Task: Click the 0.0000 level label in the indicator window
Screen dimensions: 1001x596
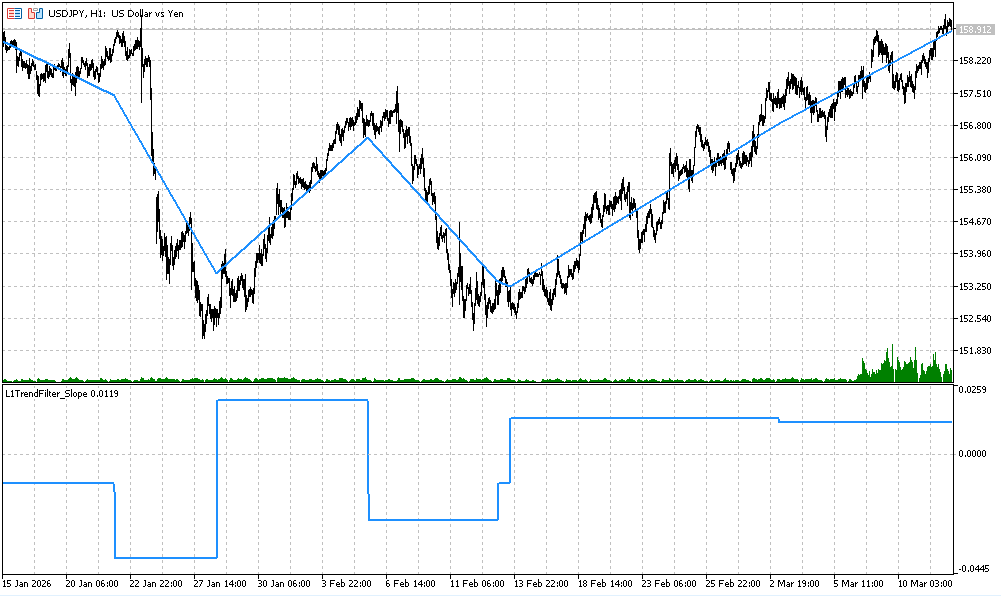Action: pos(970,452)
